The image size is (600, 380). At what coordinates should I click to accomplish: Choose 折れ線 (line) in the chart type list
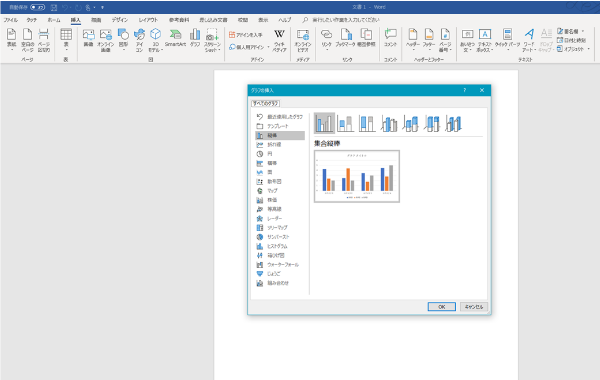tap(280, 145)
